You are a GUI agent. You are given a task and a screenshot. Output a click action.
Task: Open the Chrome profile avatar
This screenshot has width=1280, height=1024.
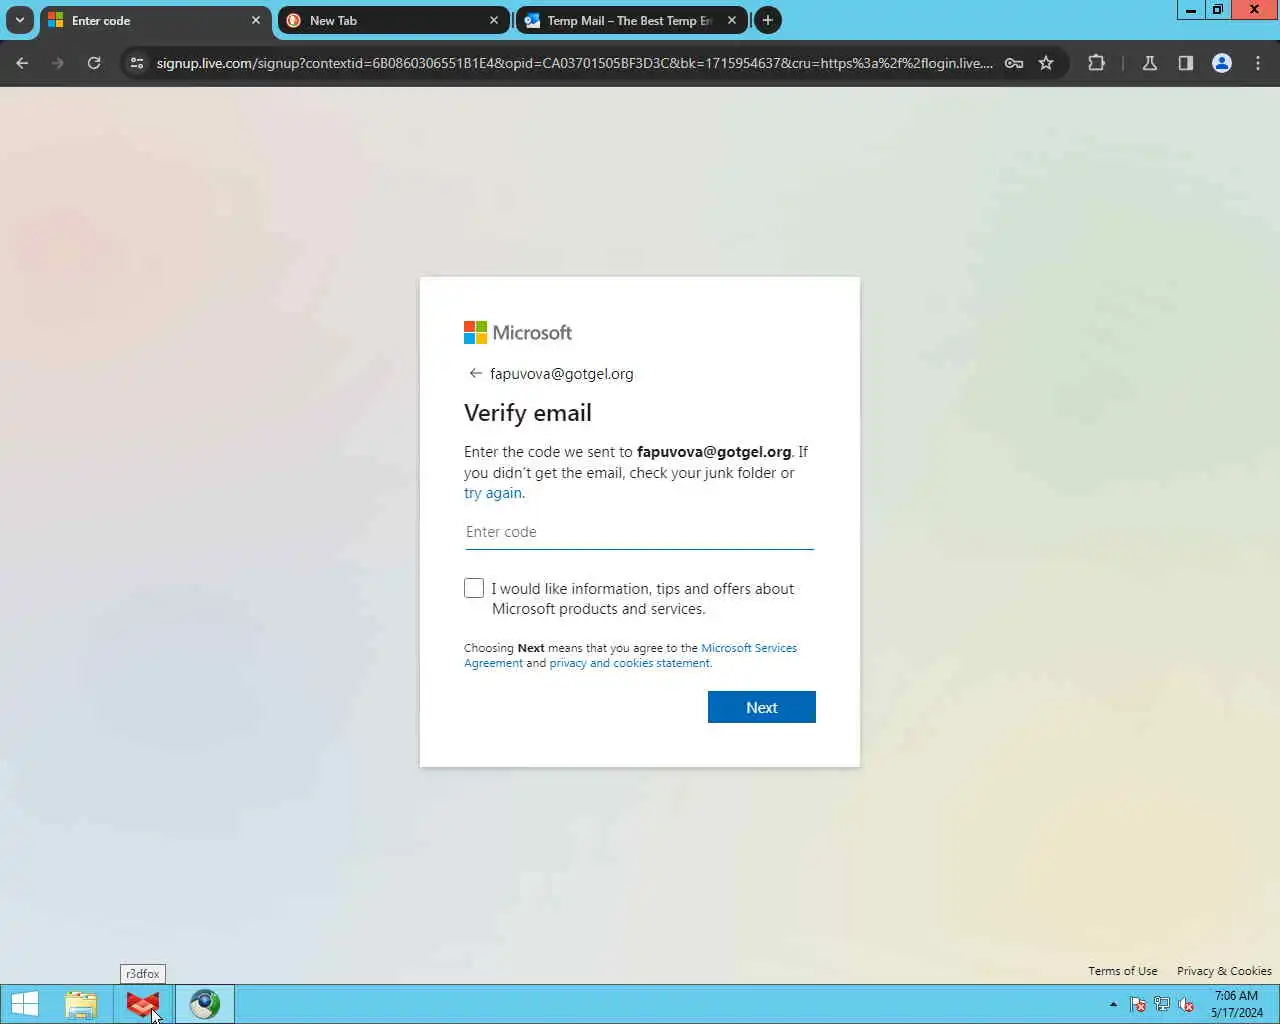(1222, 63)
